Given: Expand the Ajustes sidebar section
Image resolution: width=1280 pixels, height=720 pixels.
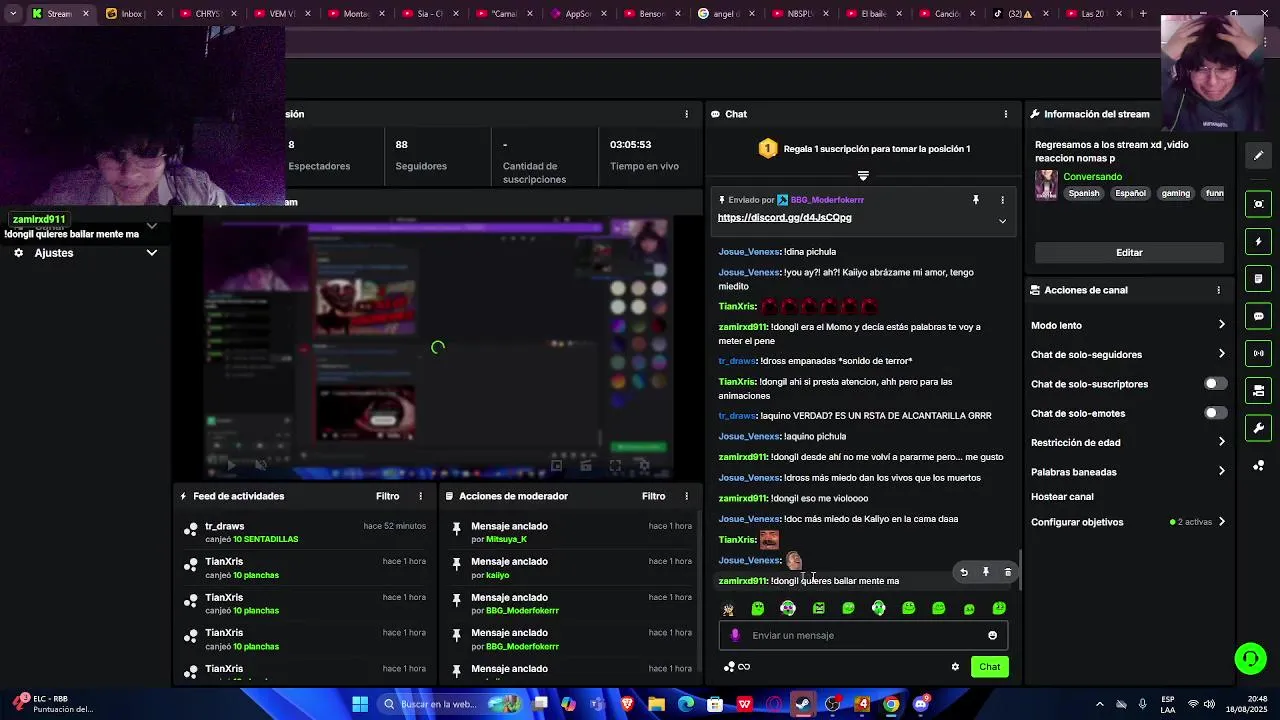Looking at the screenshot, I should click(152, 253).
